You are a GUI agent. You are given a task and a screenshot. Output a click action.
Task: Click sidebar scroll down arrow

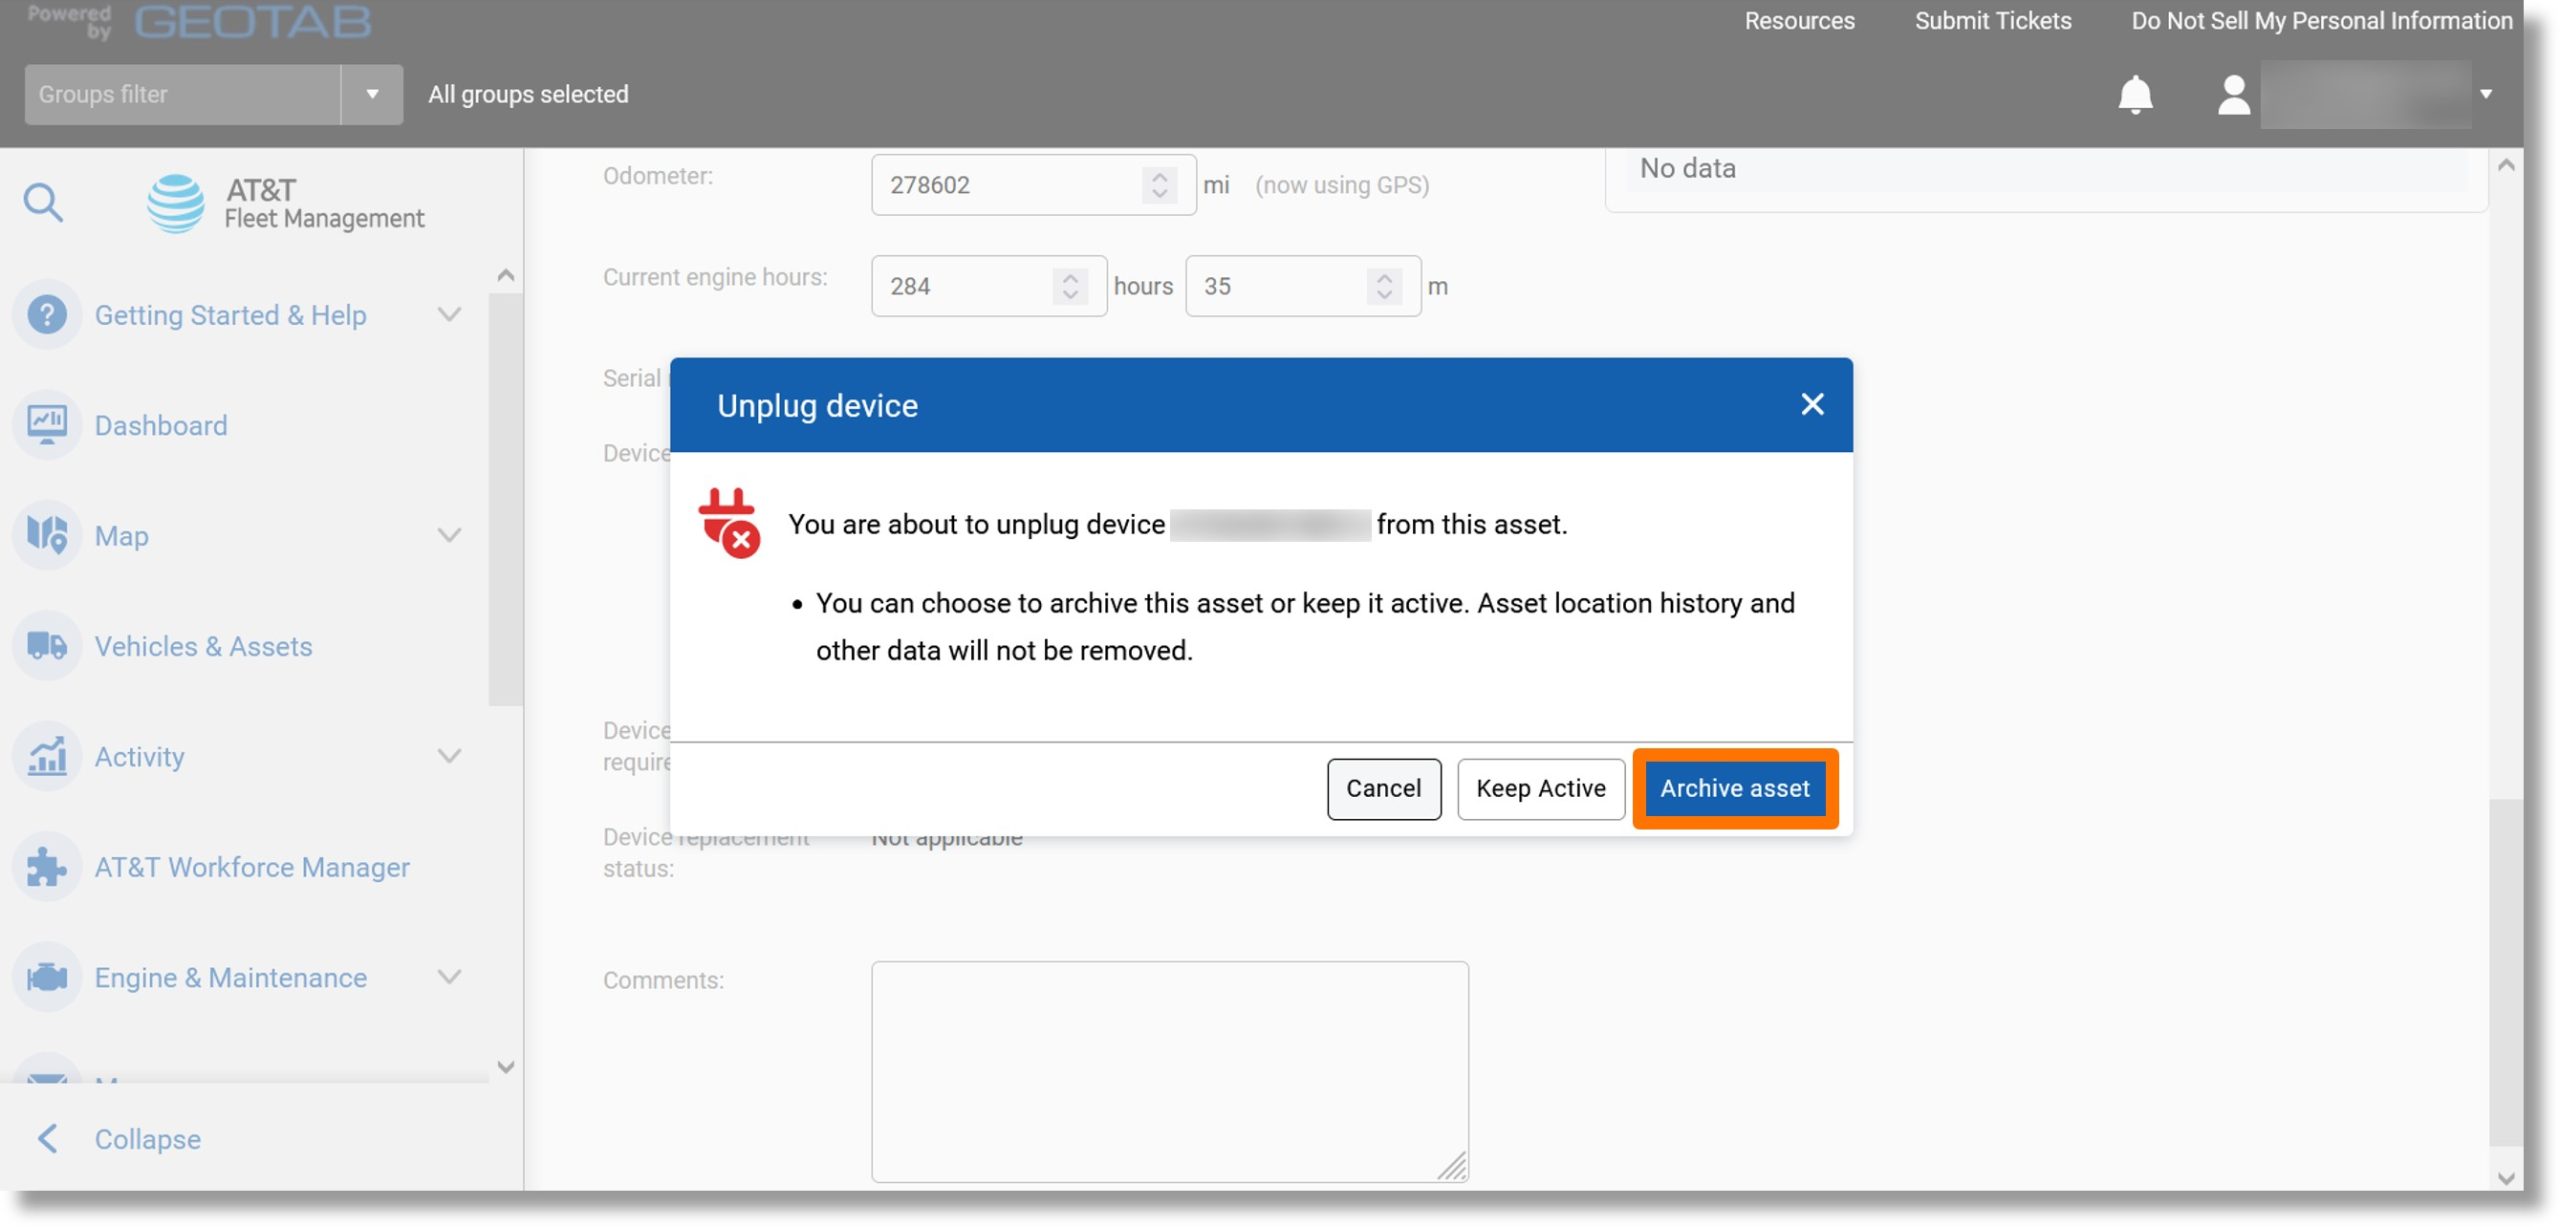[x=506, y=1067]
